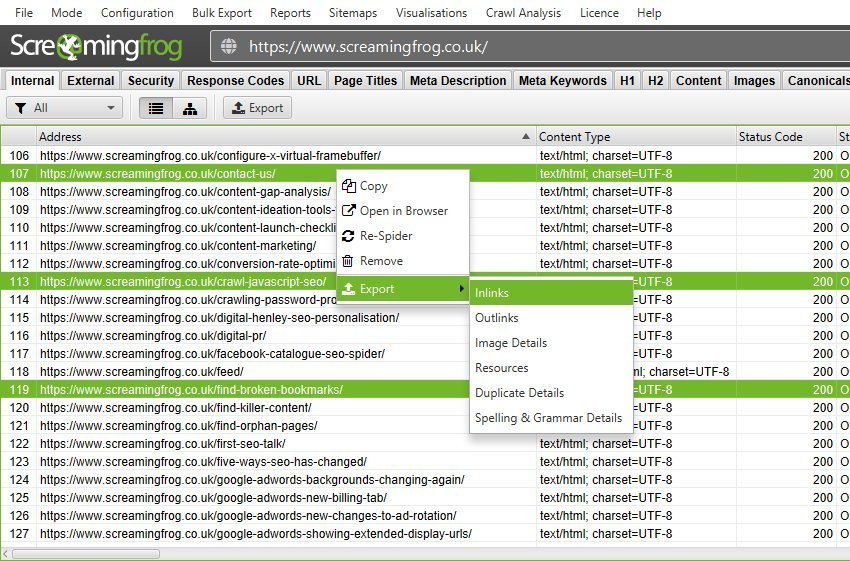The width and height of the screenshot is (850, 562).
Task: Switch to the Response Codes tab
Action: pos(236,81)
